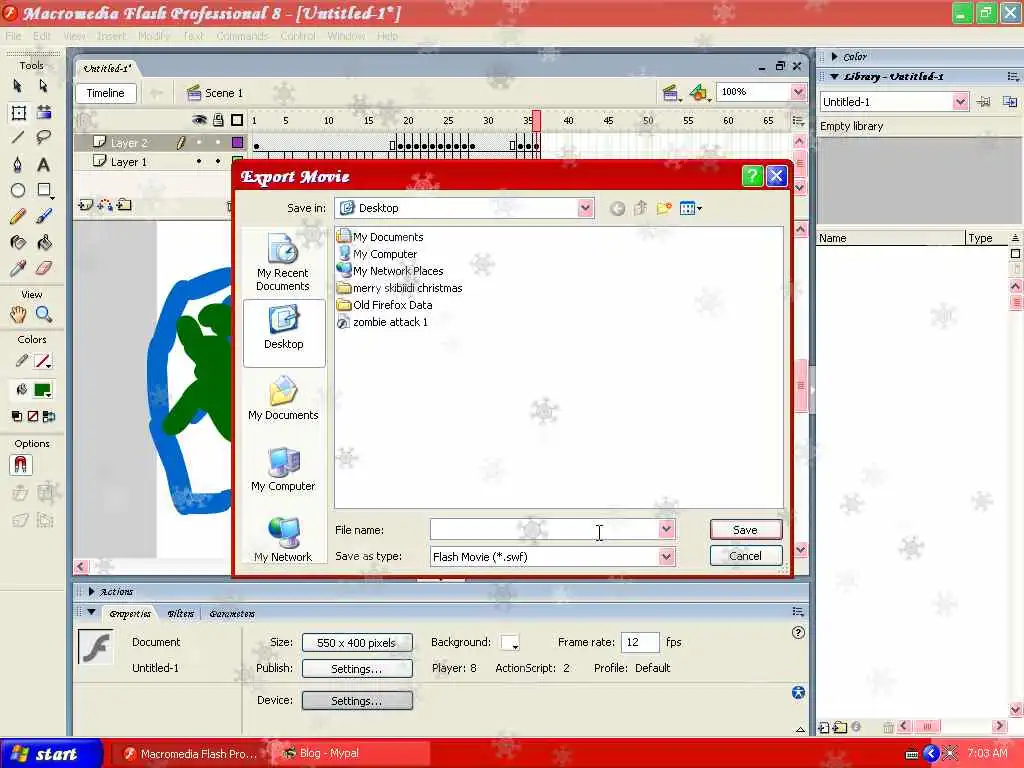1024x768 pixels.
Task: Select the Rectangle tool
Action: coord(44,190)
